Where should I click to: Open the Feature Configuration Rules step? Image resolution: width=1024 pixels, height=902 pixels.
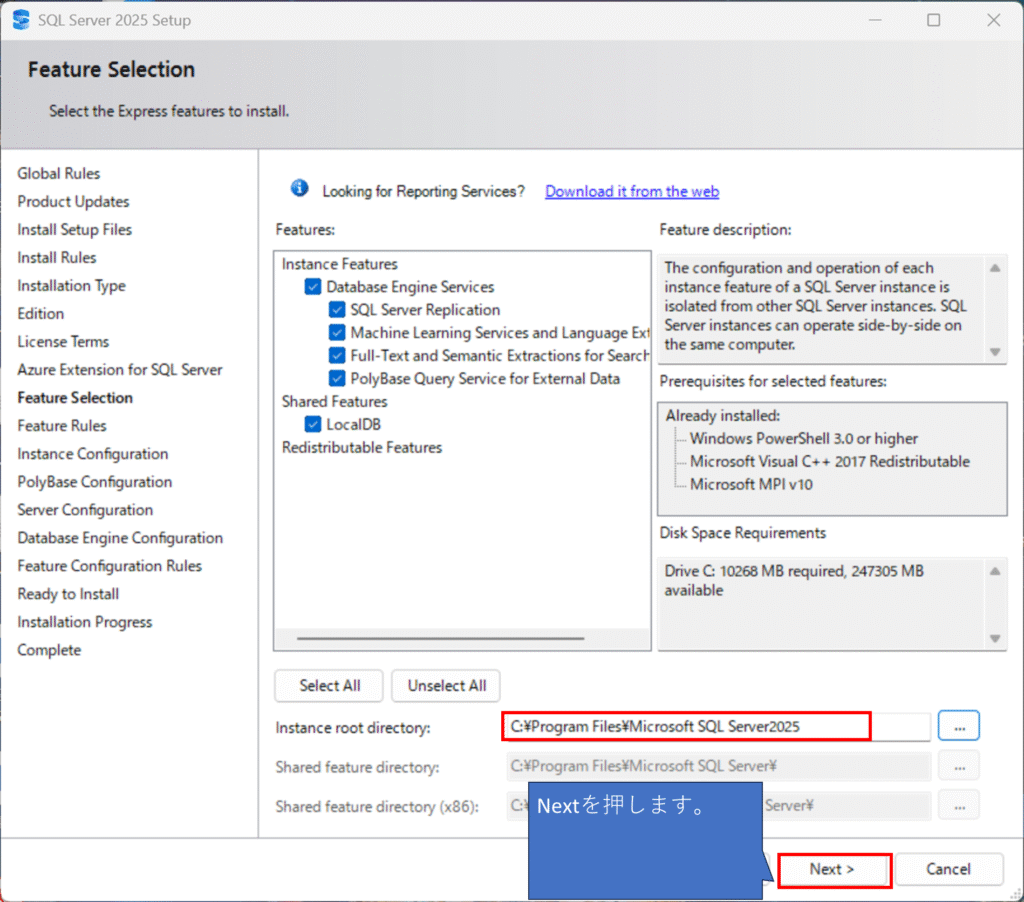tap(110, 566)
